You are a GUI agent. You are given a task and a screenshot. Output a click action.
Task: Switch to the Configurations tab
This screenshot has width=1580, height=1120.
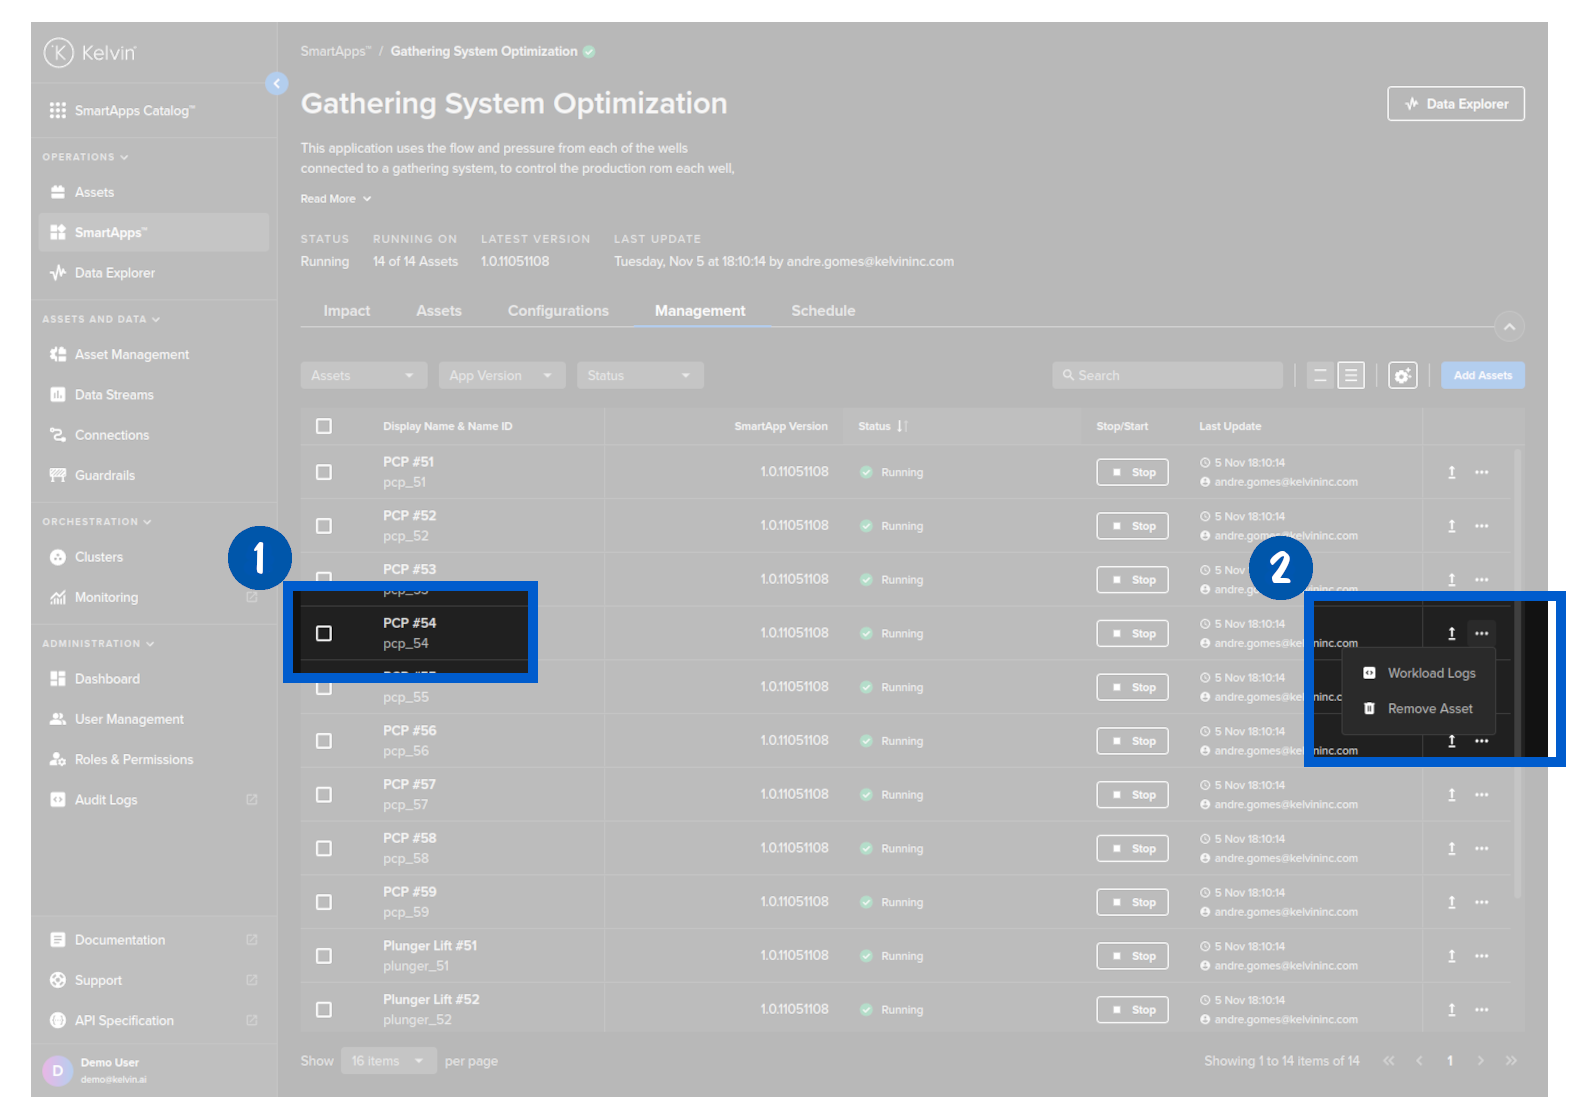click(x=558, y=311)
